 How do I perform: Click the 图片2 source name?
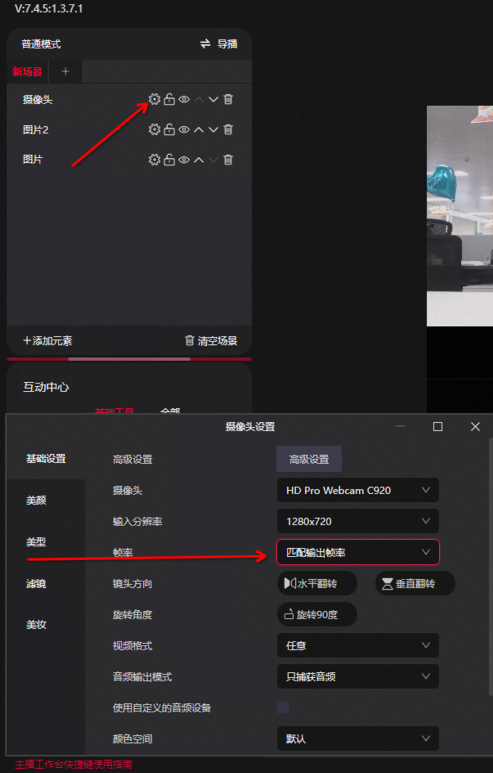click(x=35, y=130)
